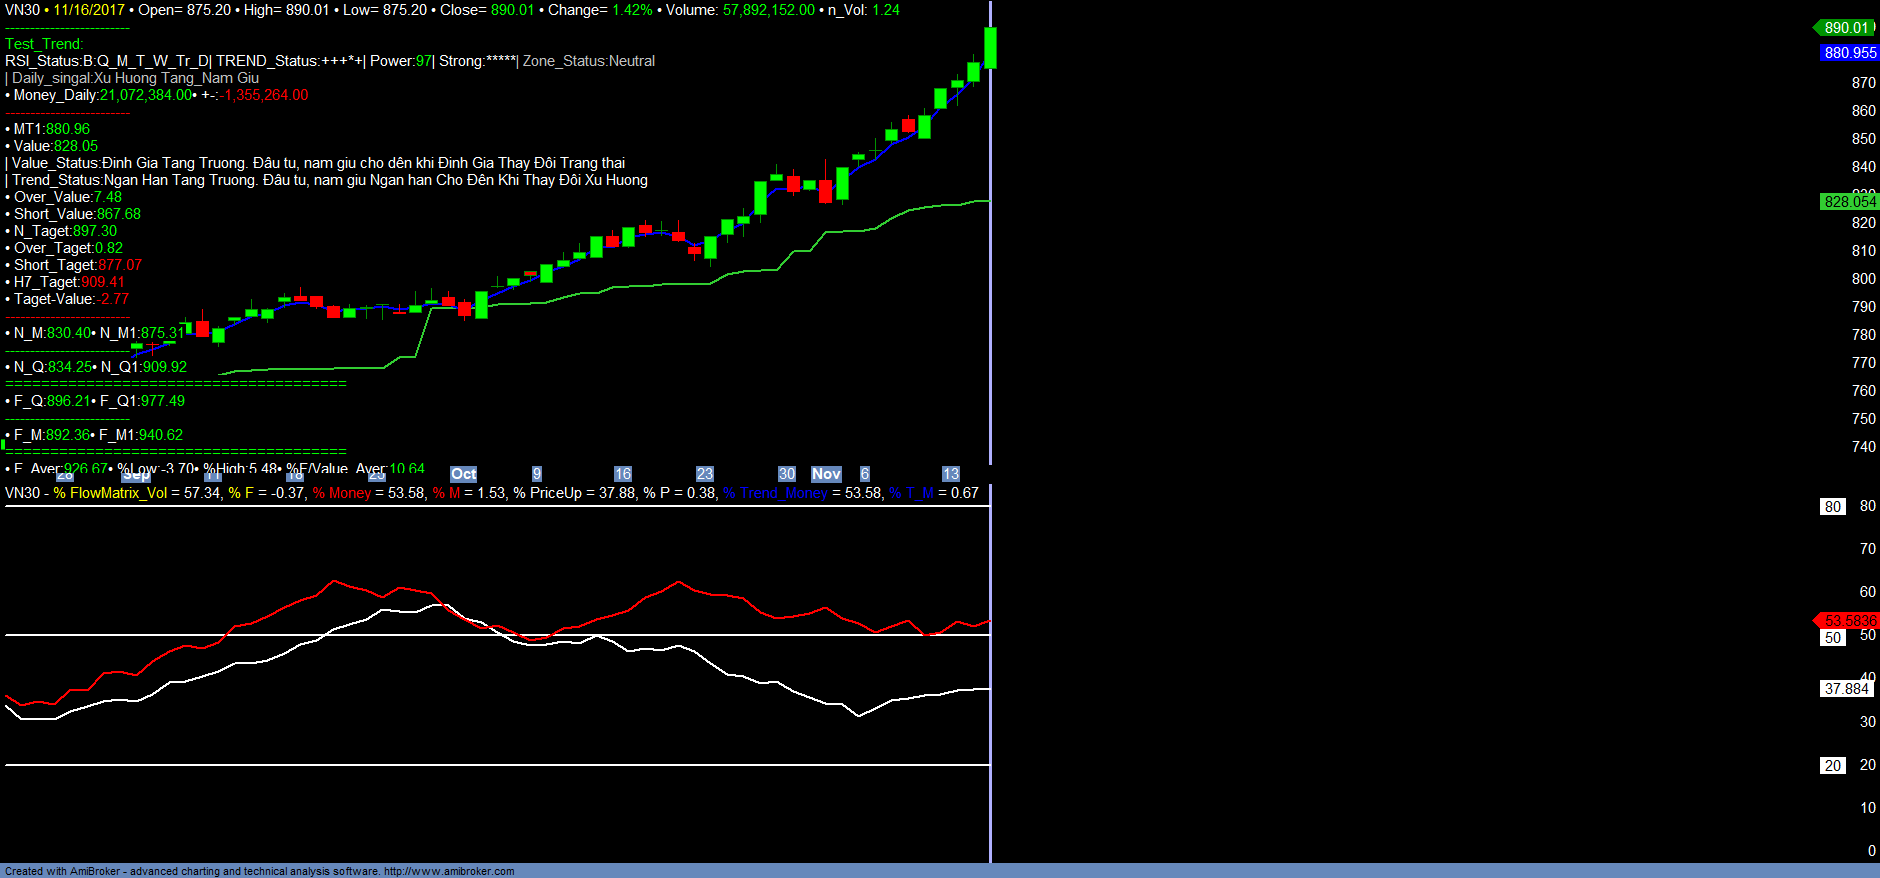Click the blue 880.955 value tag
Image resolution: width=1880 pixels, height=878 pixels.
[x=1849, y=53]
